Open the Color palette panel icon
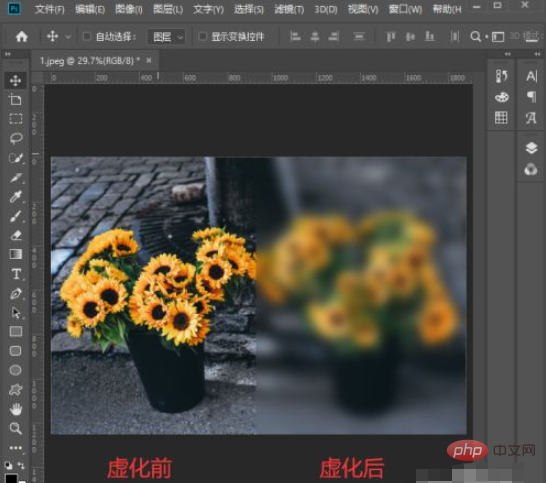Viewport: 546px width, 483px height. [501, 97]
